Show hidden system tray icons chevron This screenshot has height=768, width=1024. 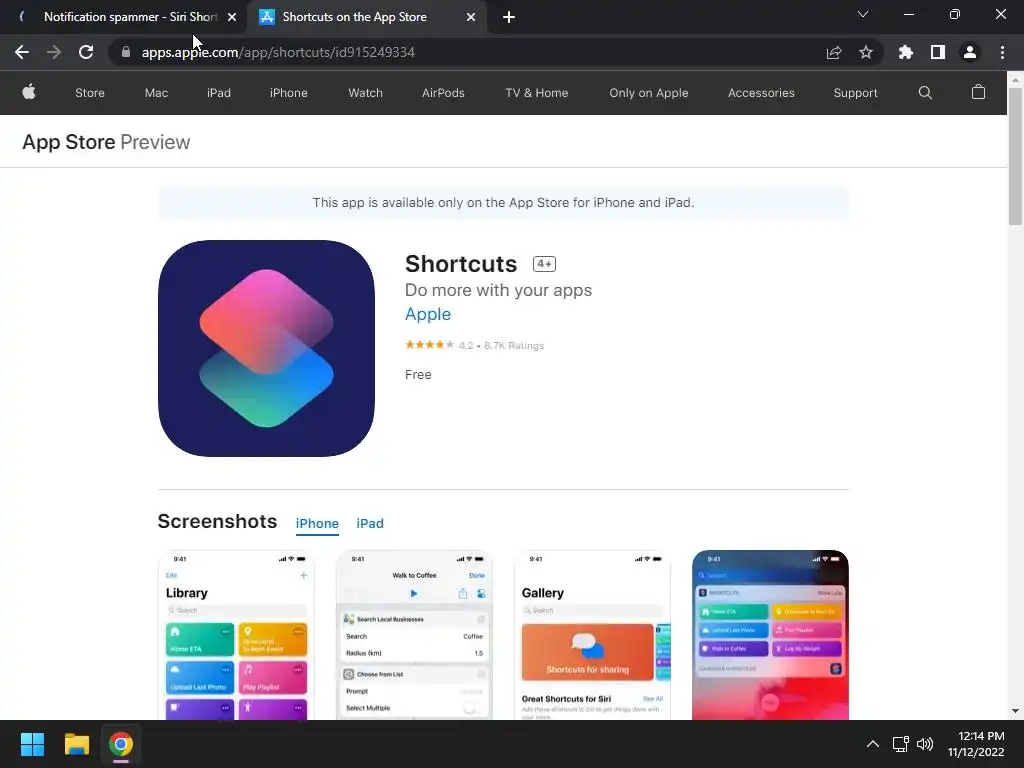click(x=872, y=744)
